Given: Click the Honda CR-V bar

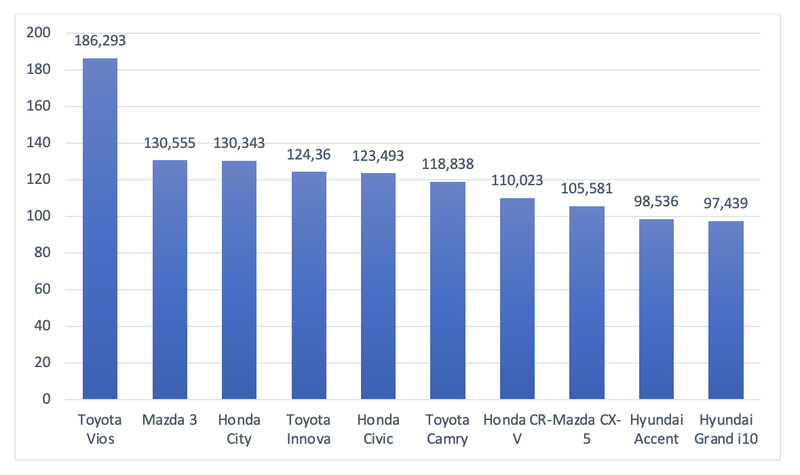Looking at the screenshot, I should pos(517,298).
